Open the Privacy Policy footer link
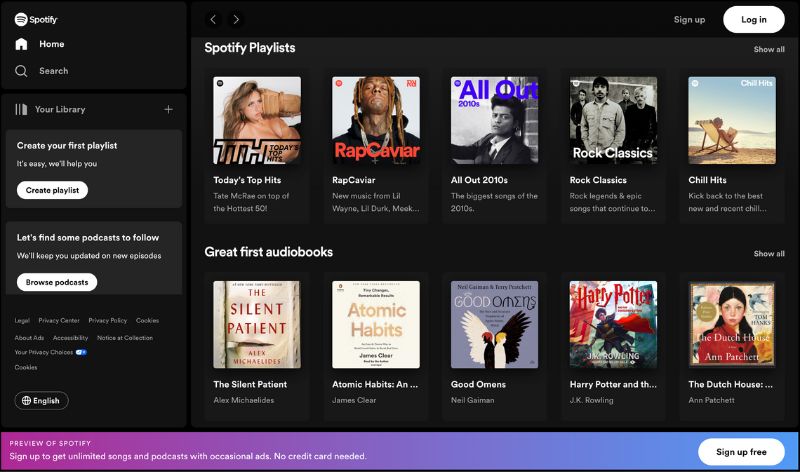The image size is (800, 472). coord(108,320)
